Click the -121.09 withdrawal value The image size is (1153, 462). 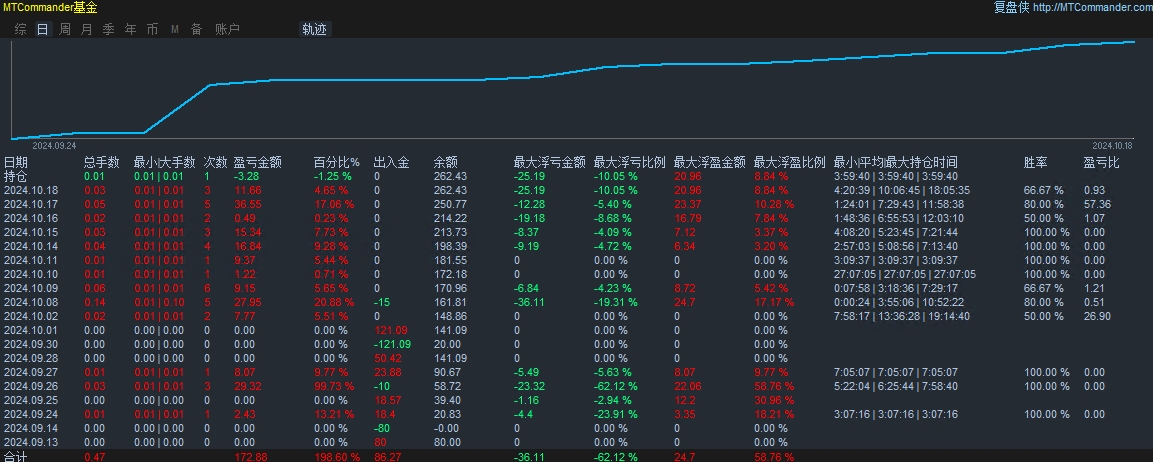click(392, 344)
